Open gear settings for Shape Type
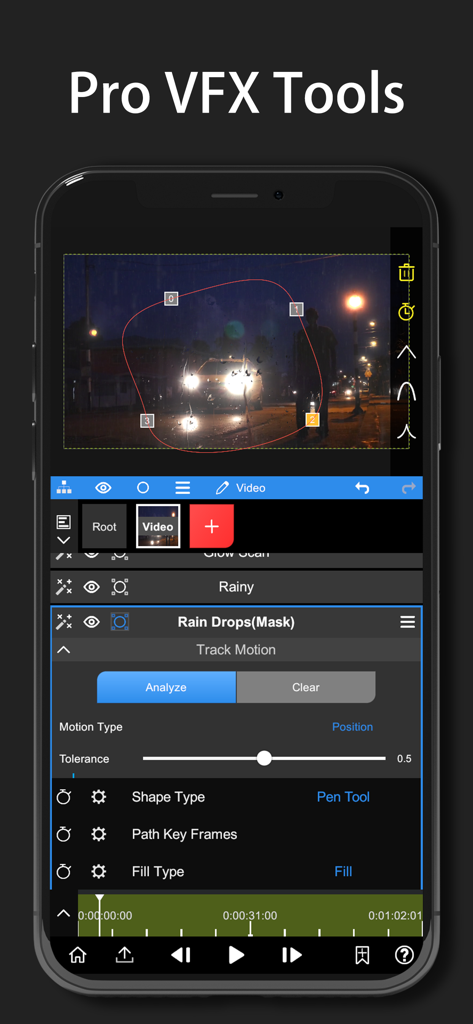The image size is (473, 1024). (x=99, y=797)
